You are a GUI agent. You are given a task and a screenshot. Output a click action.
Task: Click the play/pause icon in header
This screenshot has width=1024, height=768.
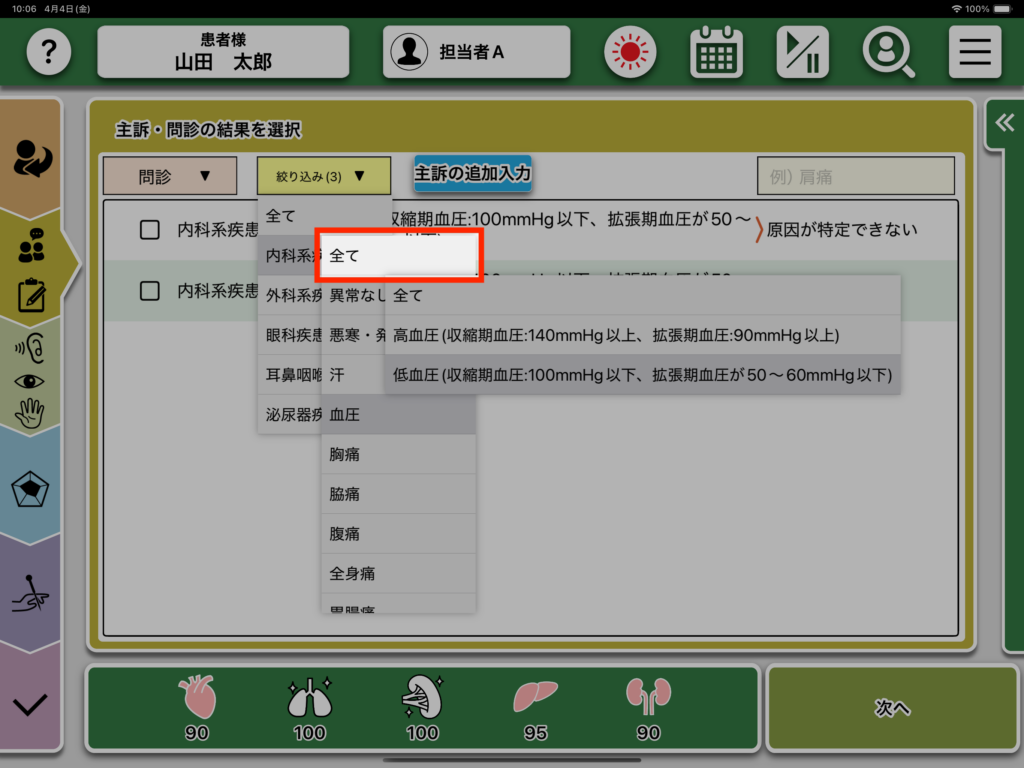802,52
